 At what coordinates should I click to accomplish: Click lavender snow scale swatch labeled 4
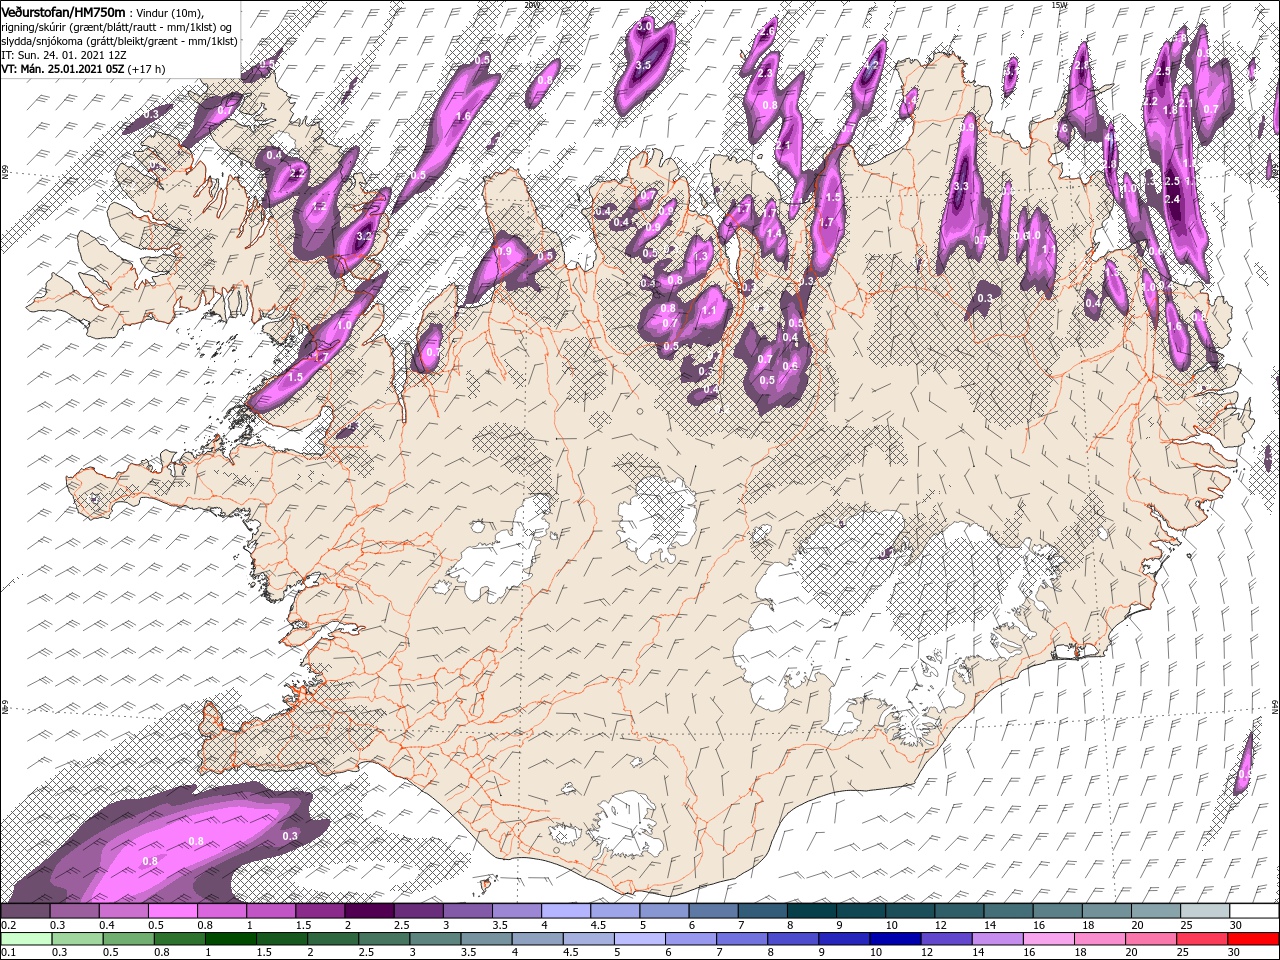566,911
